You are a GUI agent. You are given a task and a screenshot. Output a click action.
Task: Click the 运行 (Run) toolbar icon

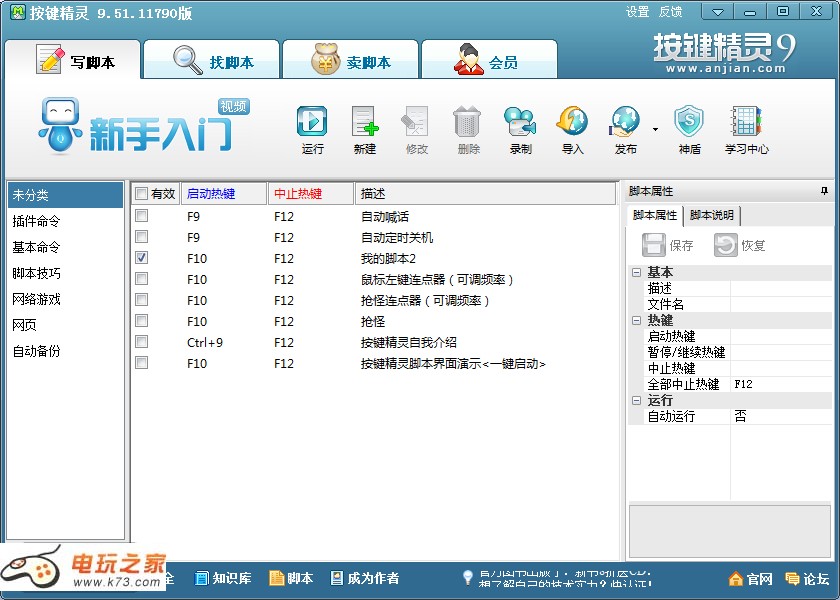[x=312, y=123]
